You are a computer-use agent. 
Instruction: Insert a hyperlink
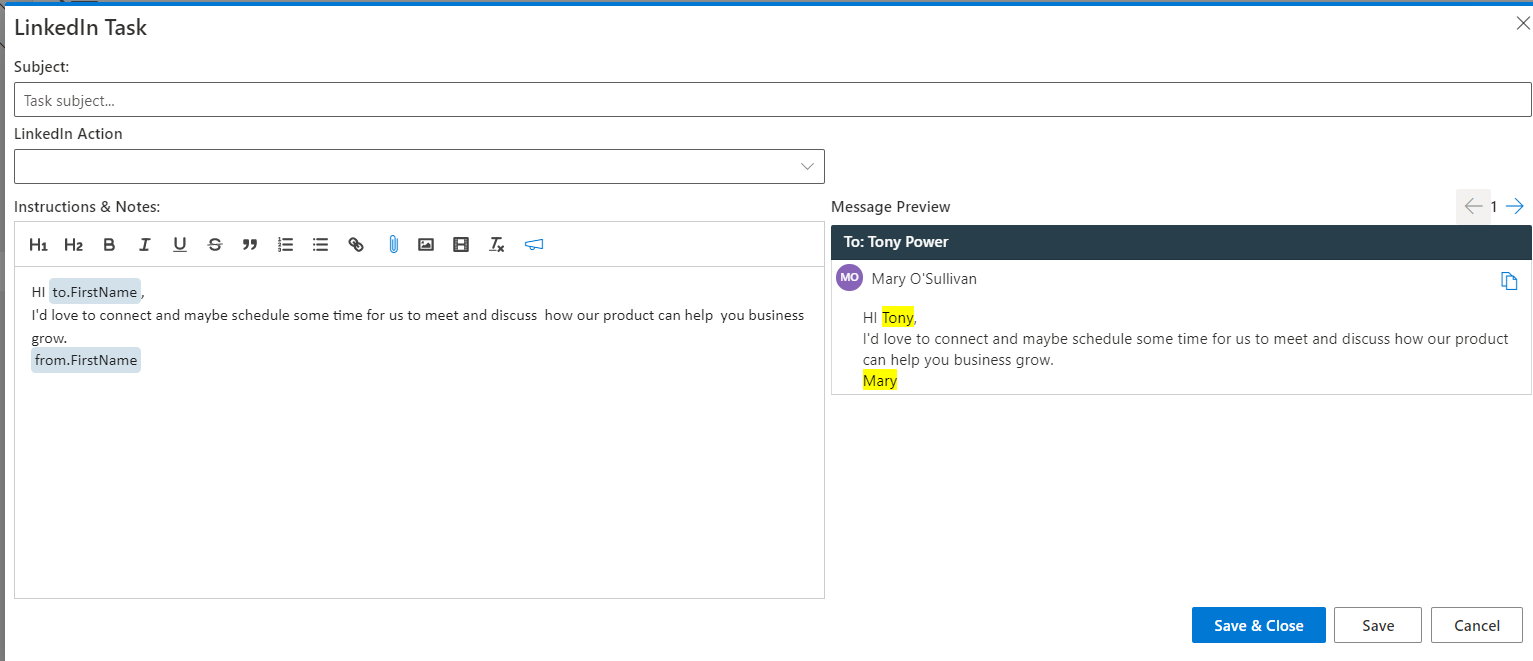tap(356, 245)
